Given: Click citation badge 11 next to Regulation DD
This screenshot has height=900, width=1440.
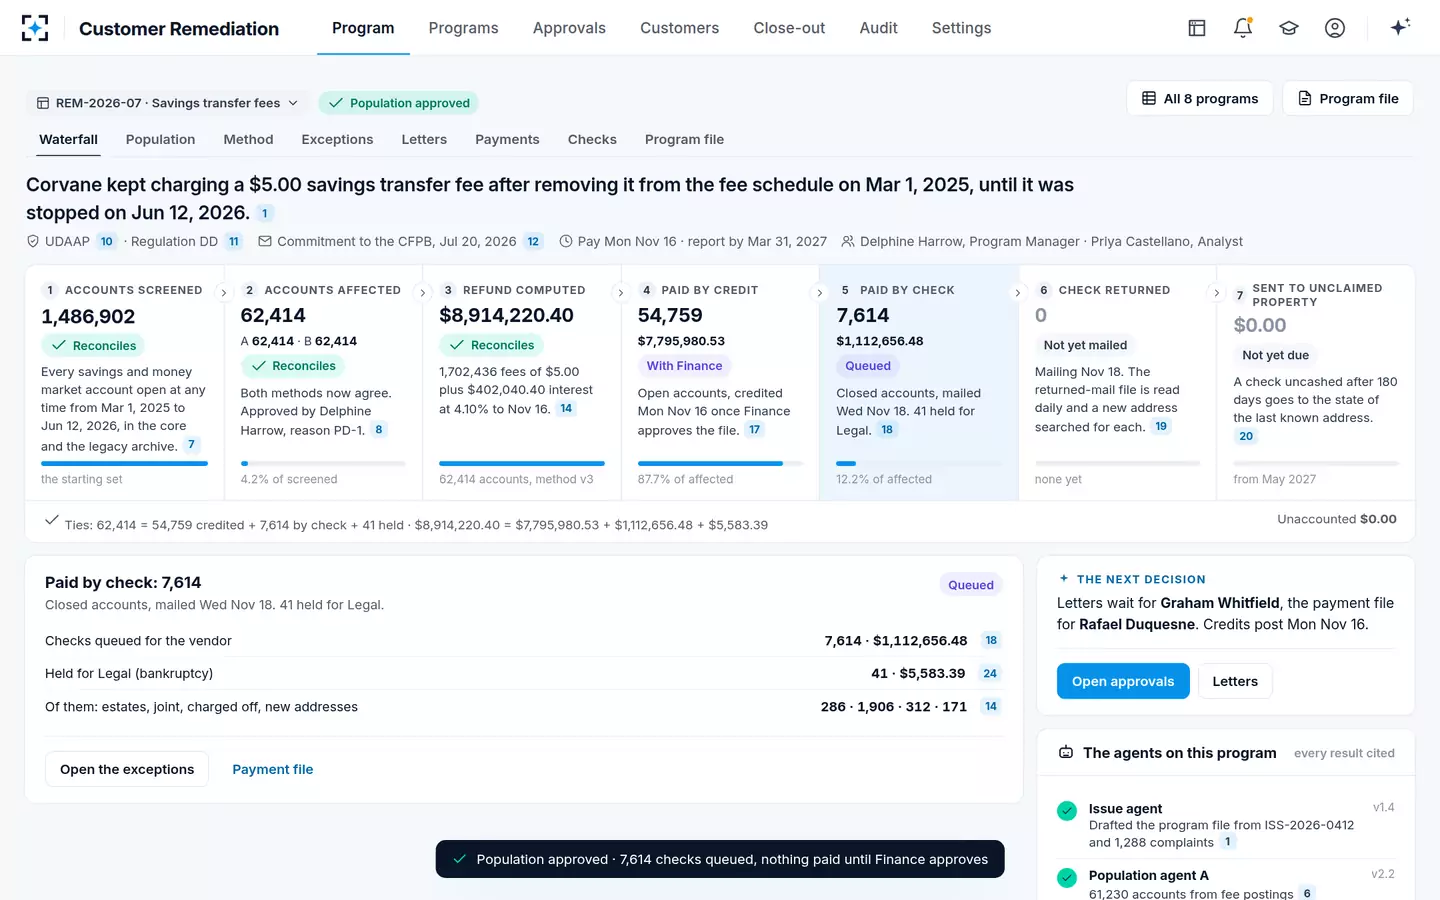Looking at the screenshot, I should pyautogui.click(x=234, y=241).
